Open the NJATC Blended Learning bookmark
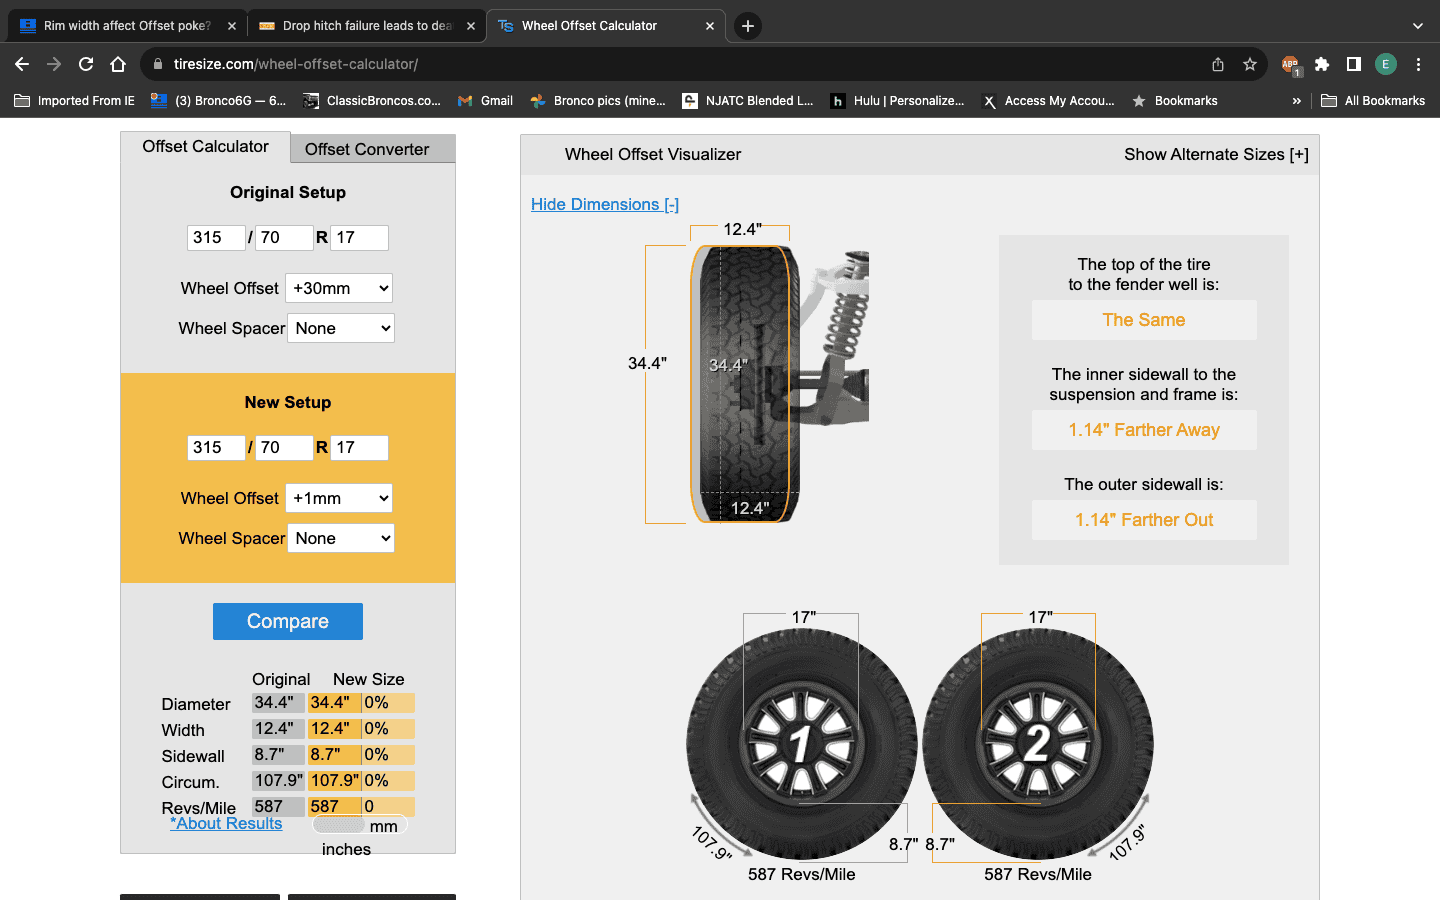The height and width of the screenshot is (900, 1440). 748,101
